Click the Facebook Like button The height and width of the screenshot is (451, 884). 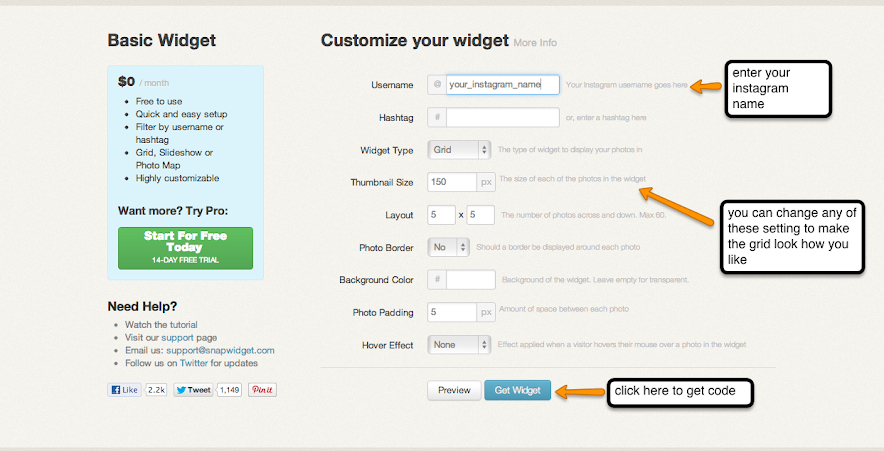tap(125, 390)
